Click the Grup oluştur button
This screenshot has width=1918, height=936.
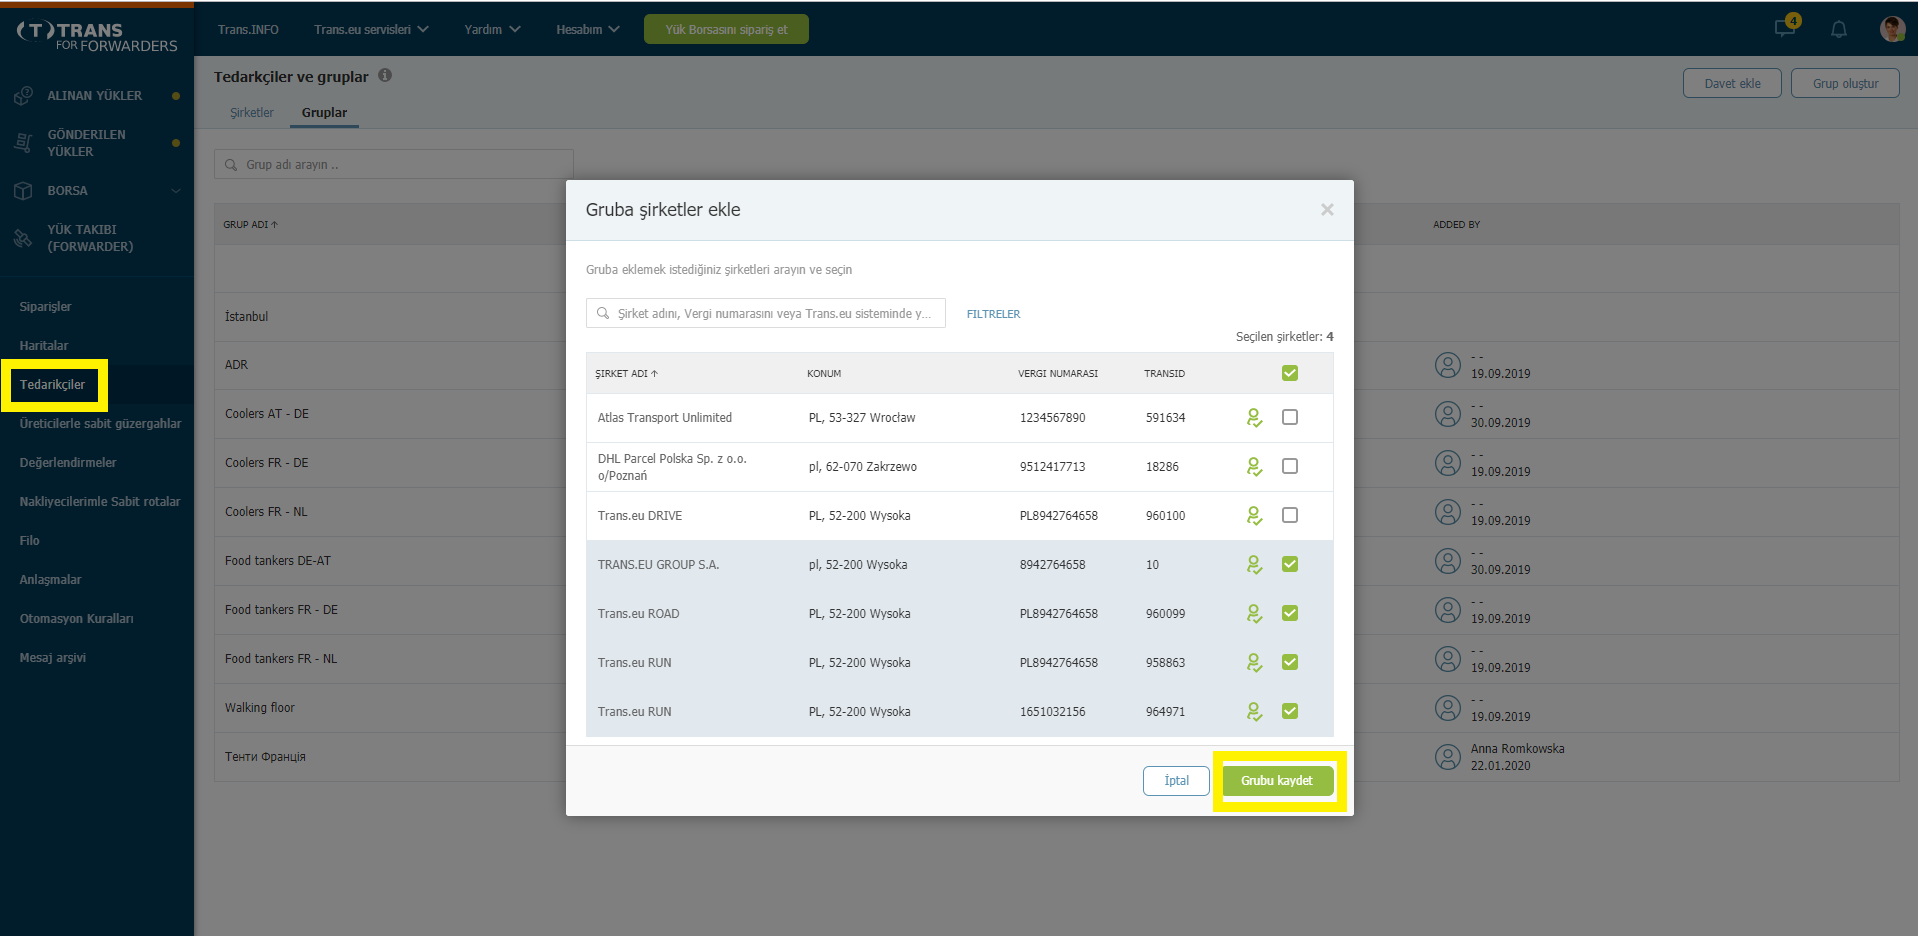(x=1845, y=83)
